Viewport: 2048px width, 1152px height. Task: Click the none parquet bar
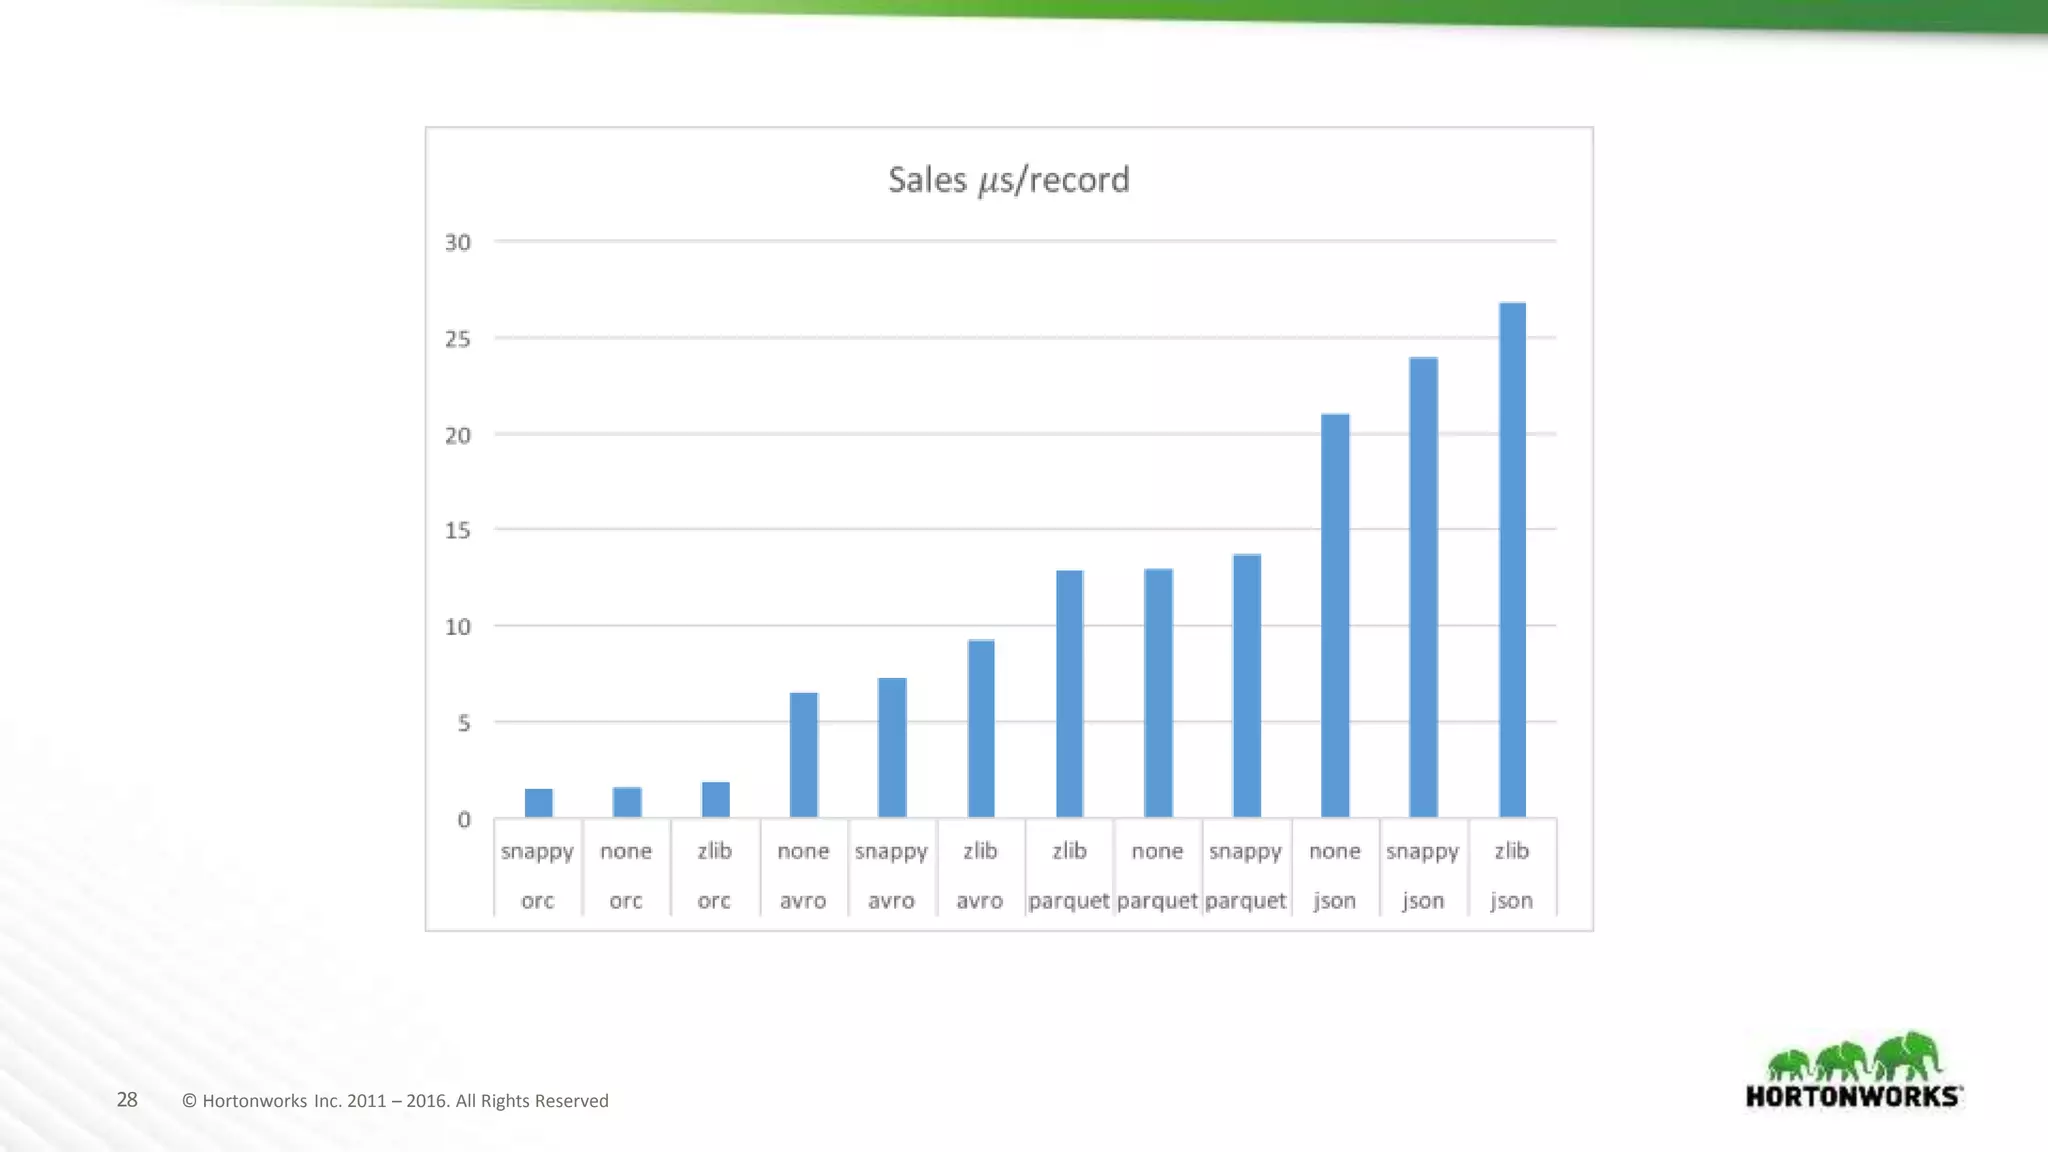[x=1158, y=693]
